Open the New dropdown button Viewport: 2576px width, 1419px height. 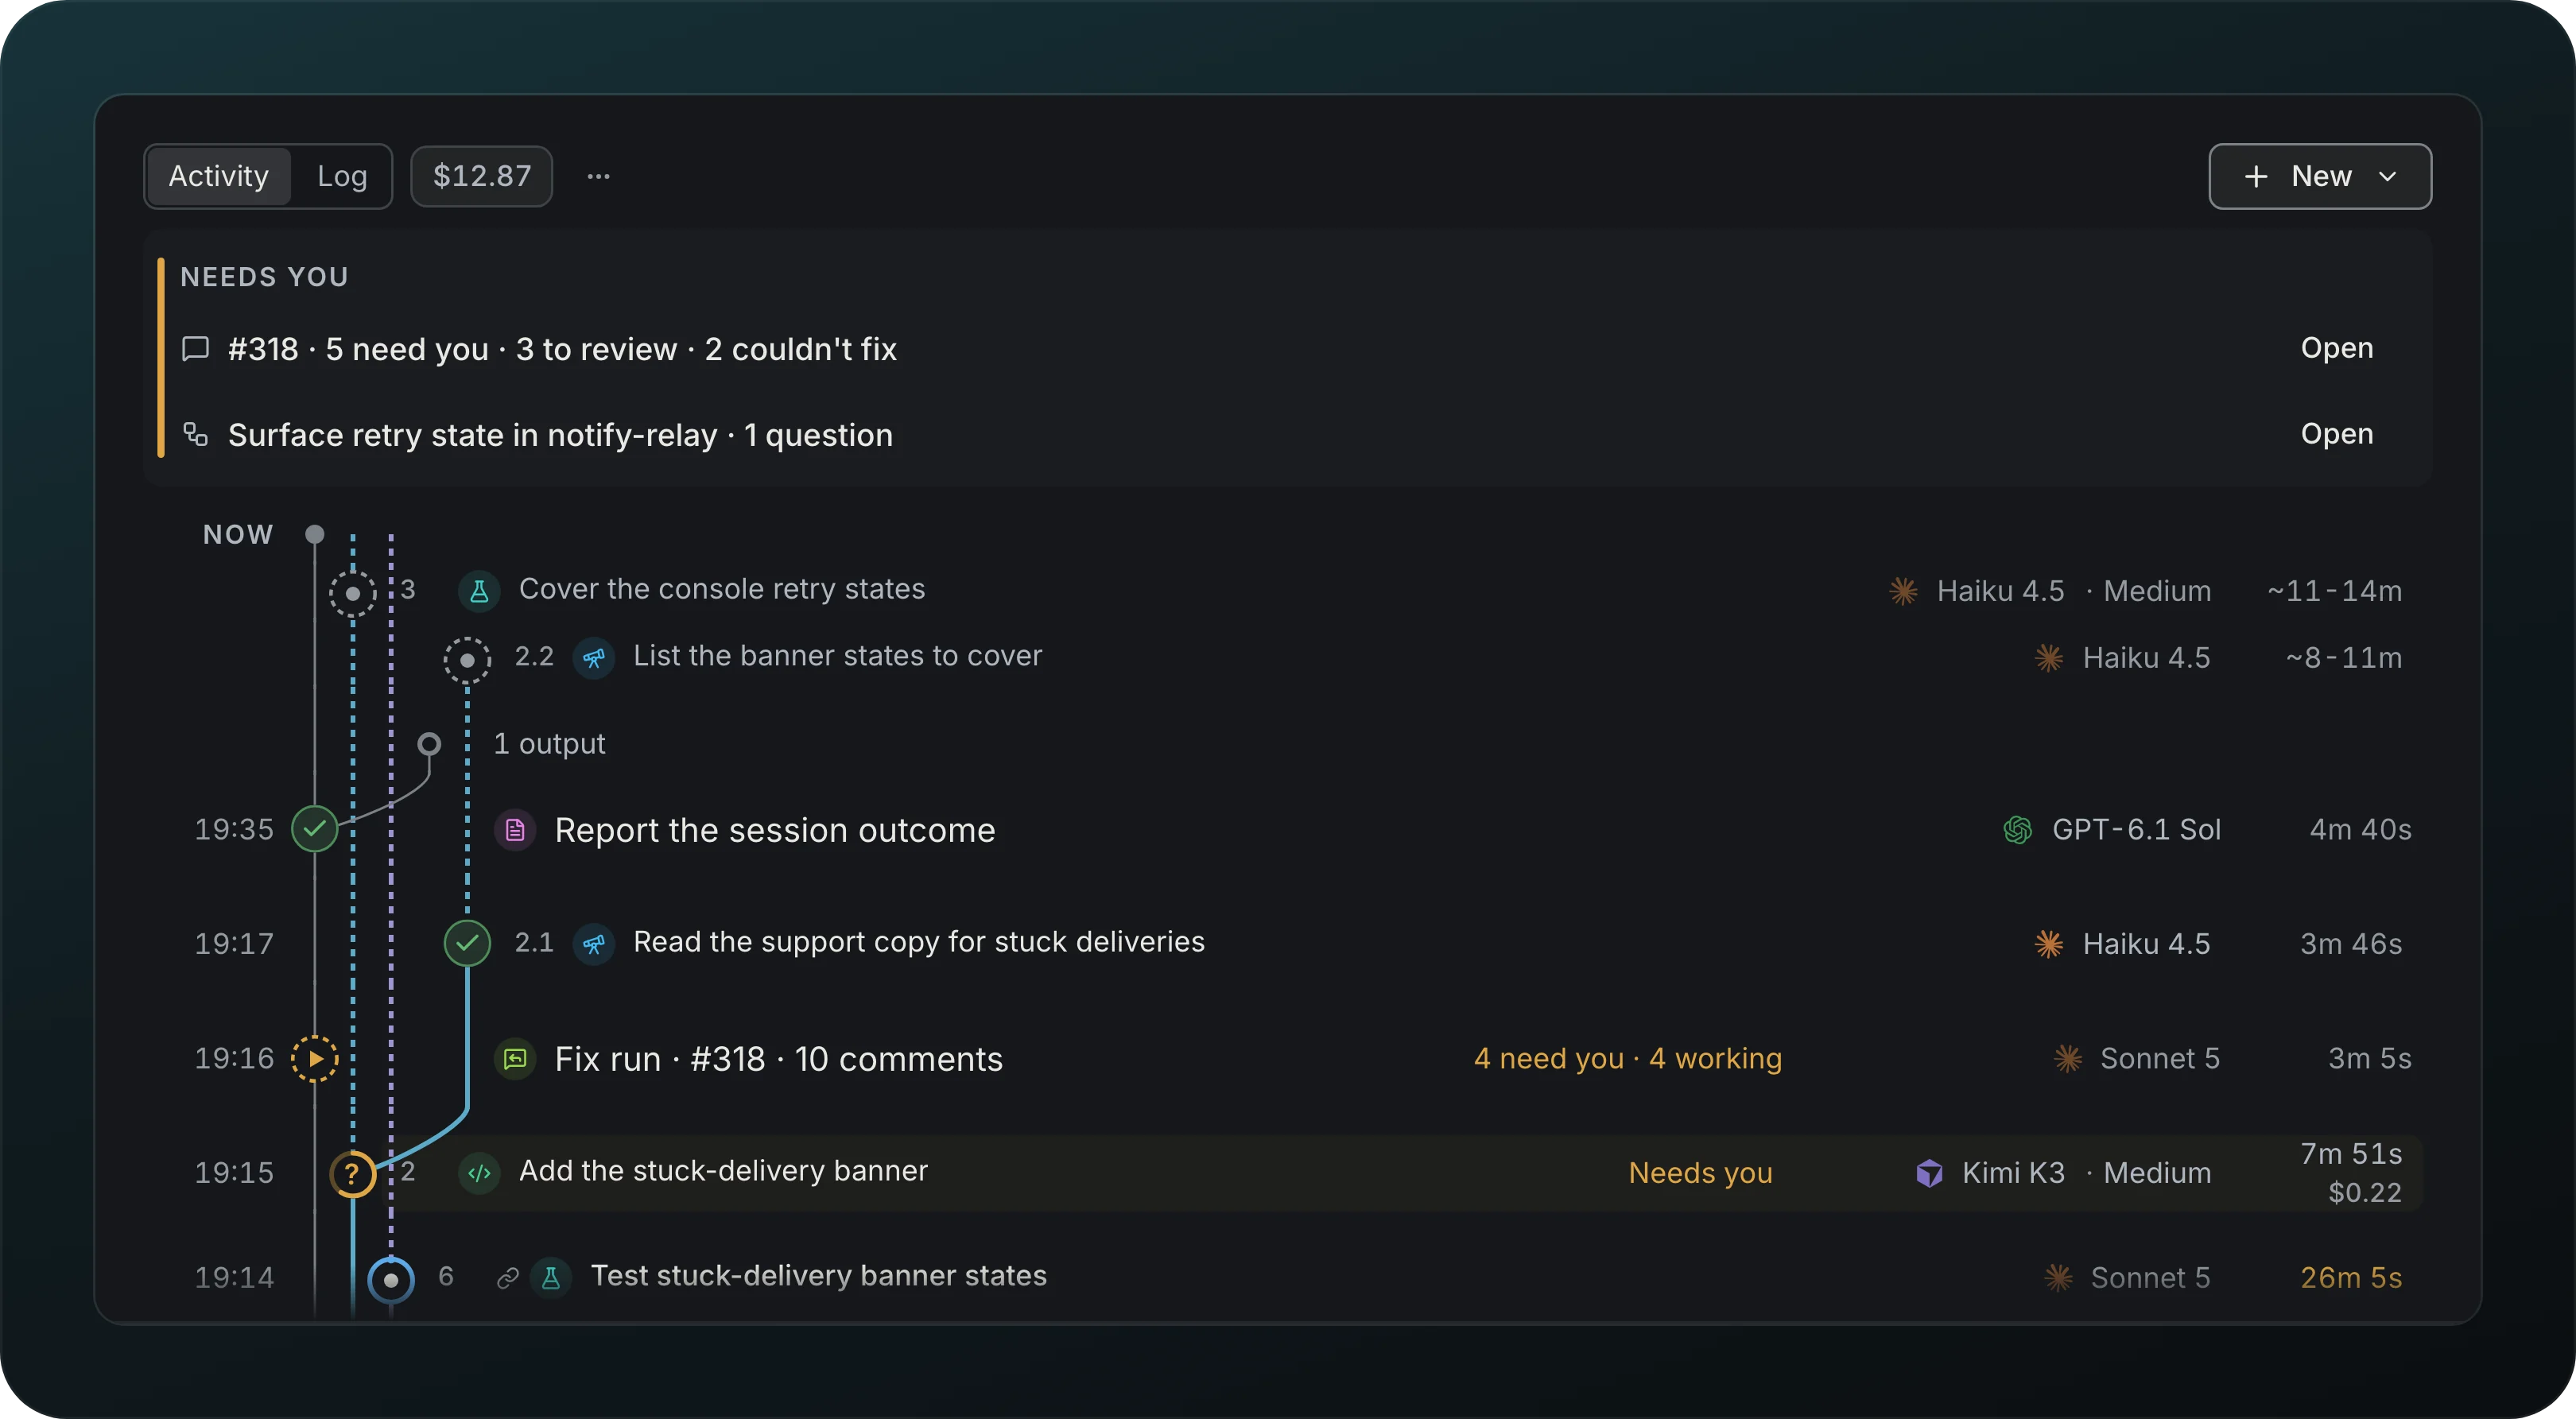pyautogui.click(x=2320, y=176)
